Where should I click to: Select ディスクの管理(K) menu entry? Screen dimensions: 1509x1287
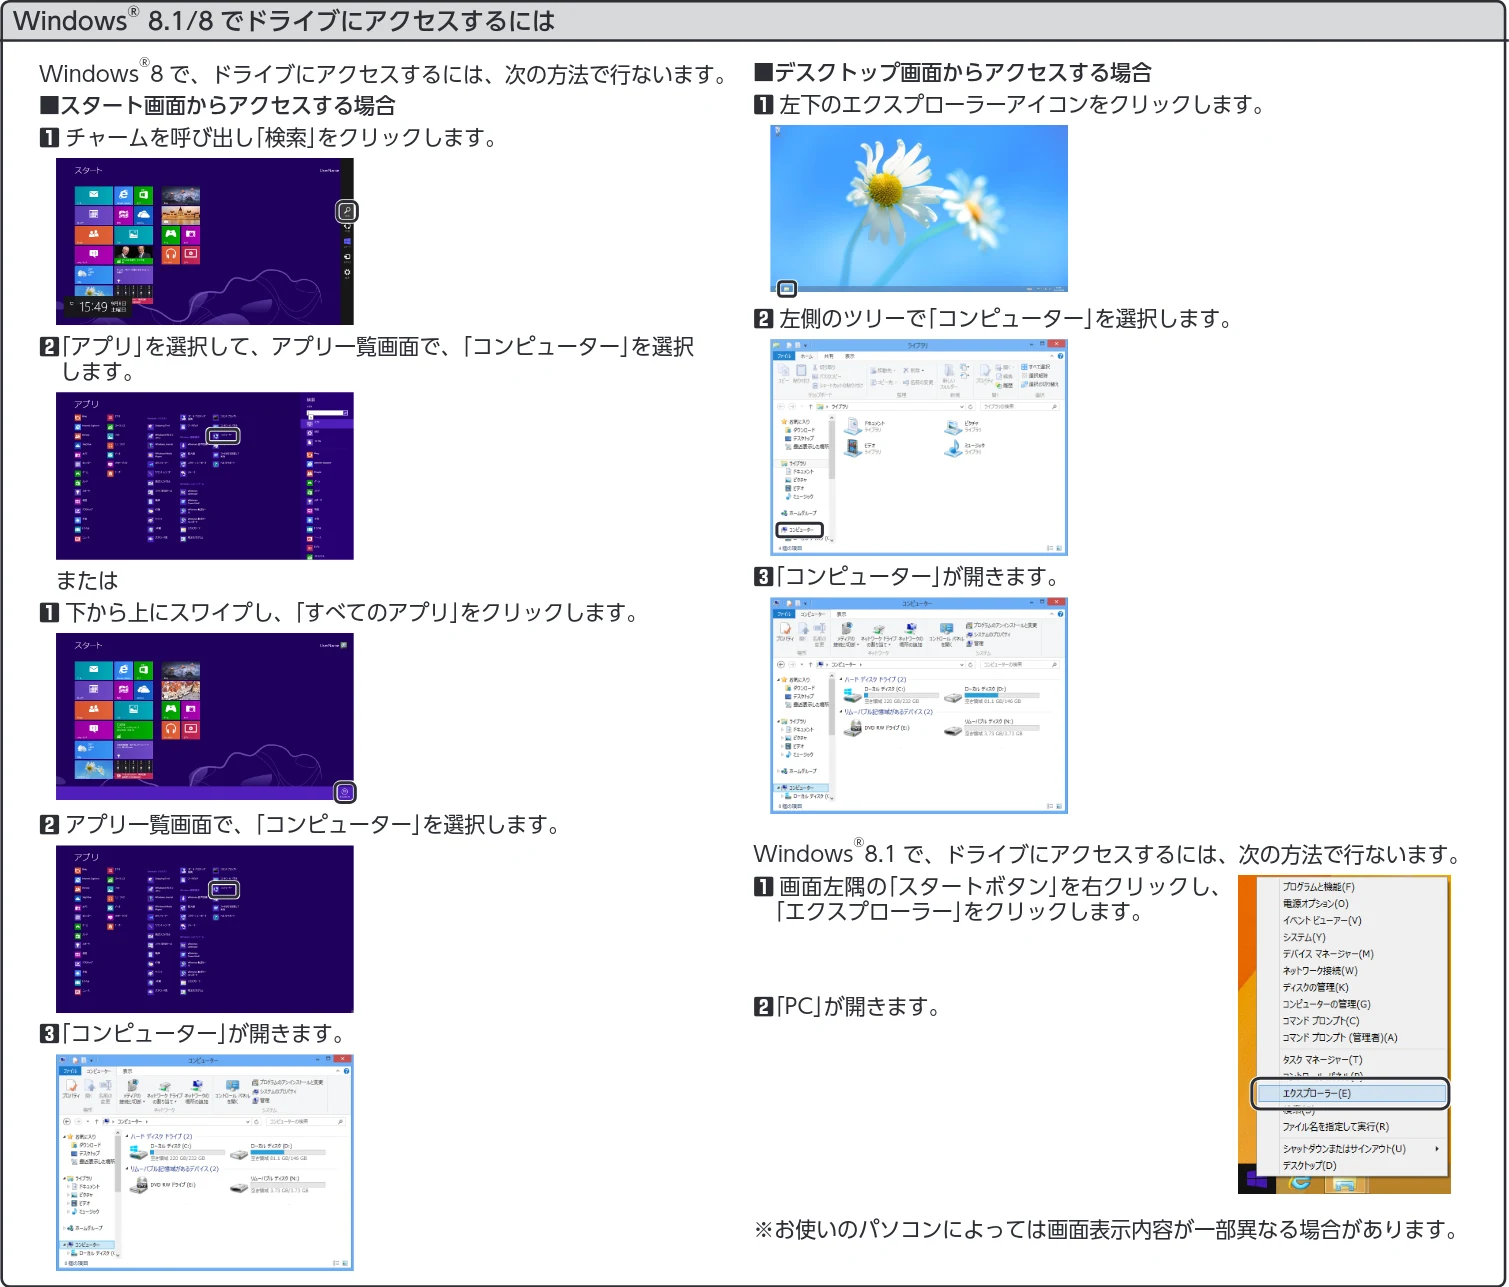[x=1316, y=987]
